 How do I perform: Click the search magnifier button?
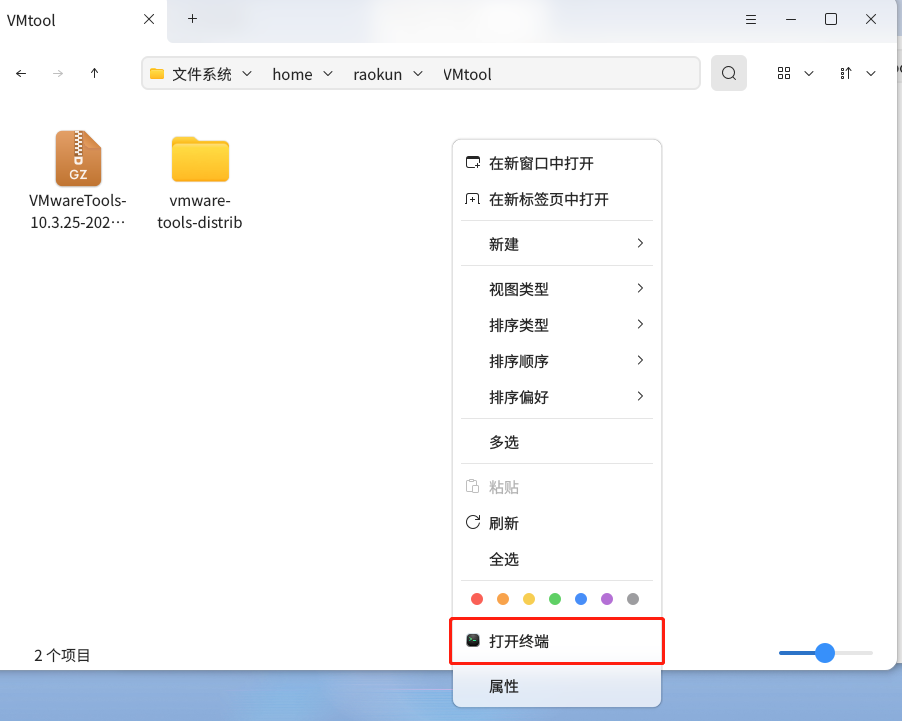(x=729, y=73)
